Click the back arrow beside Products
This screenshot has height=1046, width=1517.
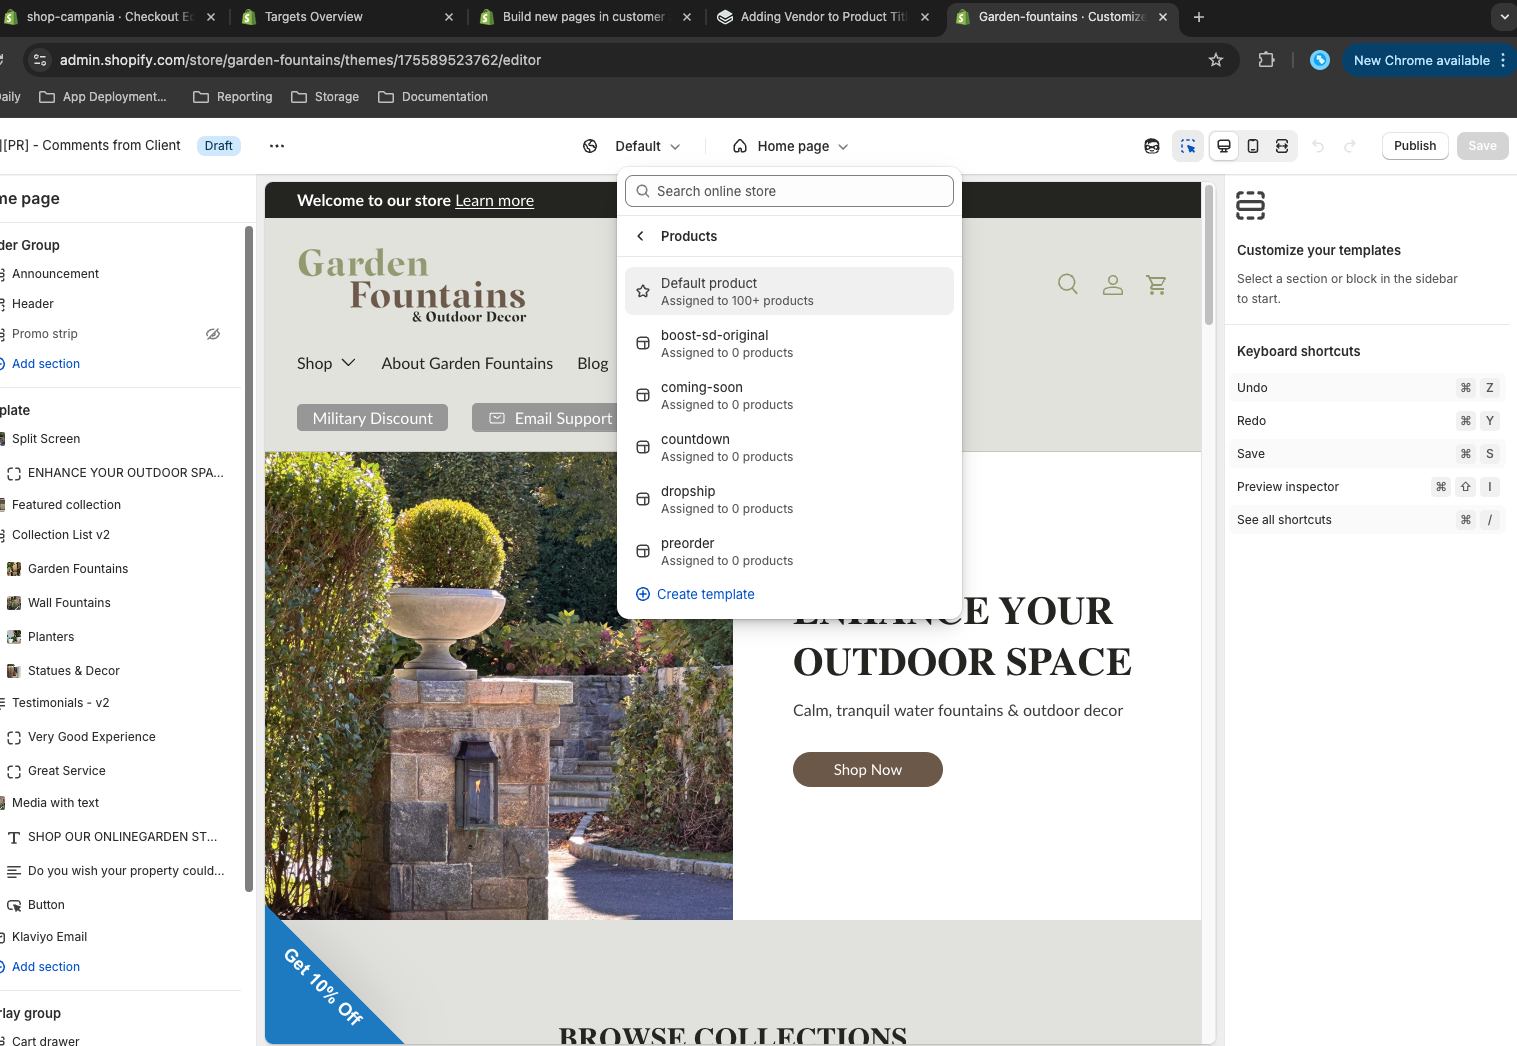click(641, 236)
